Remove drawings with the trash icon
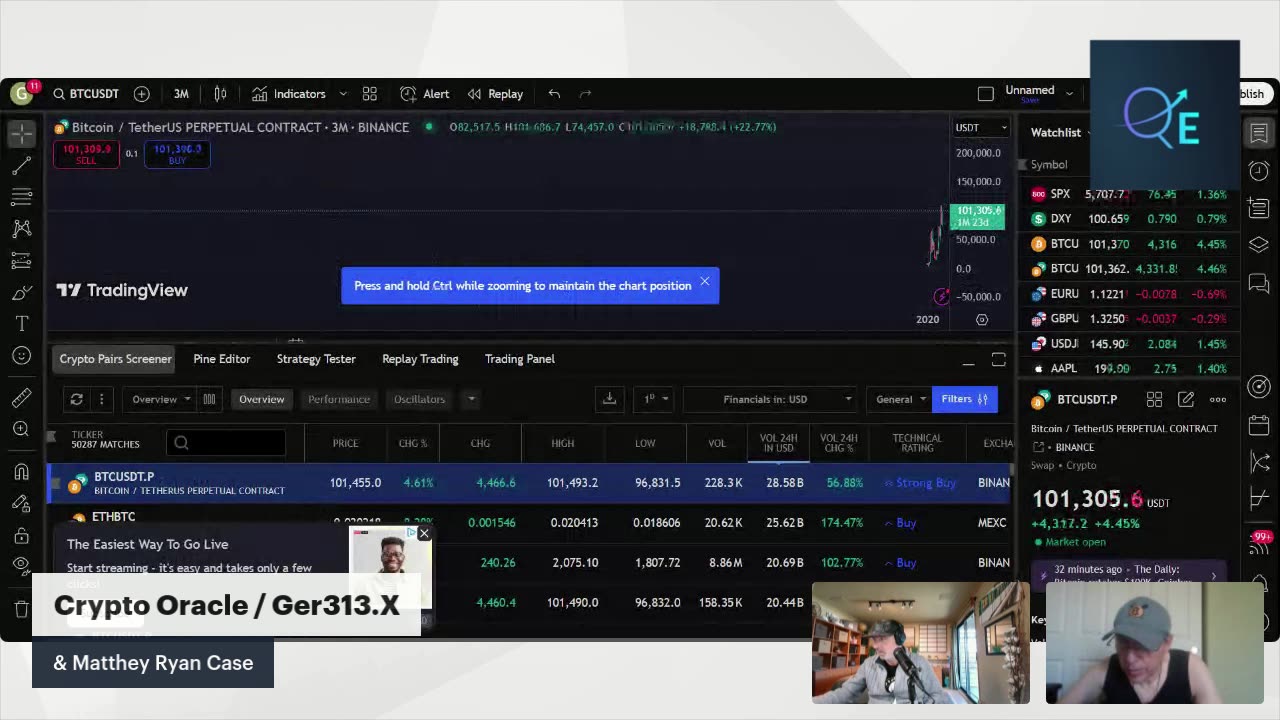Viewport: 1280px width, 720px height. coord(22,608)
